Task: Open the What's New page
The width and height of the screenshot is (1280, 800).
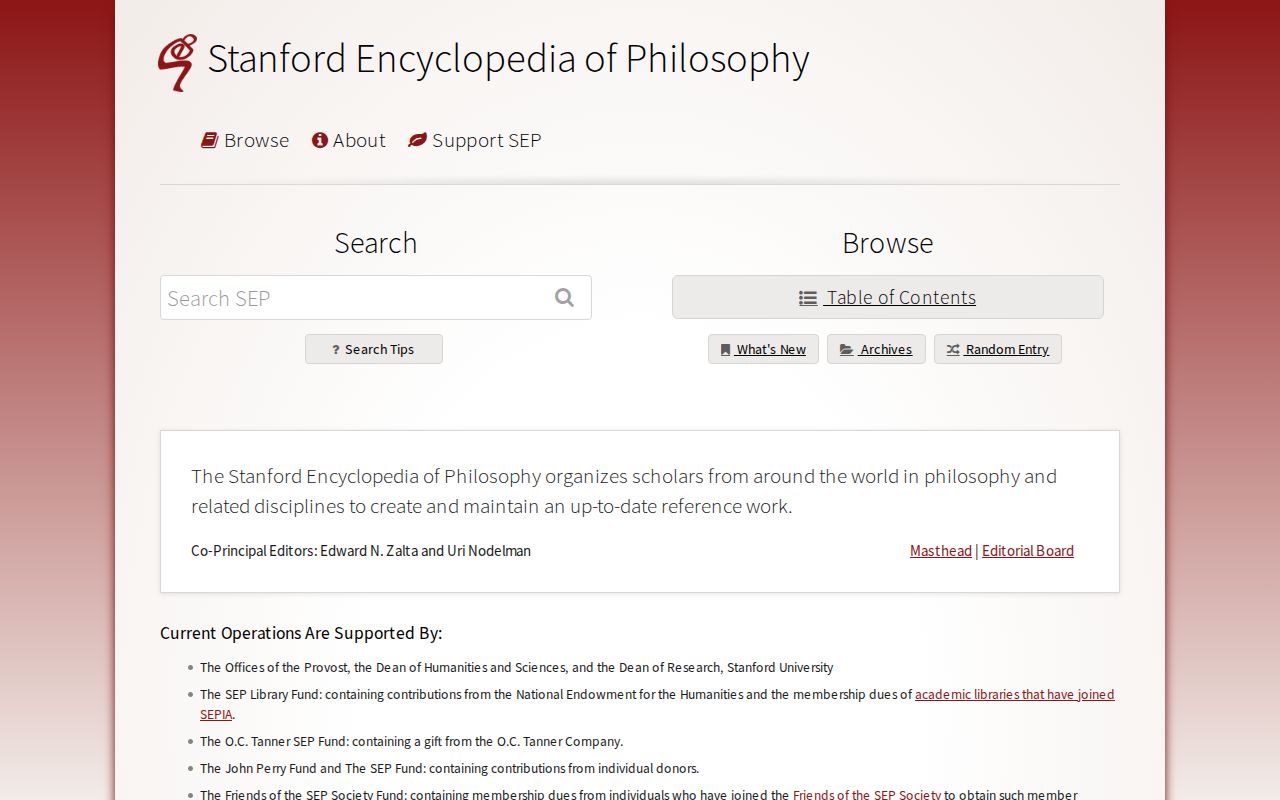Action: click(x=771, y=349)
